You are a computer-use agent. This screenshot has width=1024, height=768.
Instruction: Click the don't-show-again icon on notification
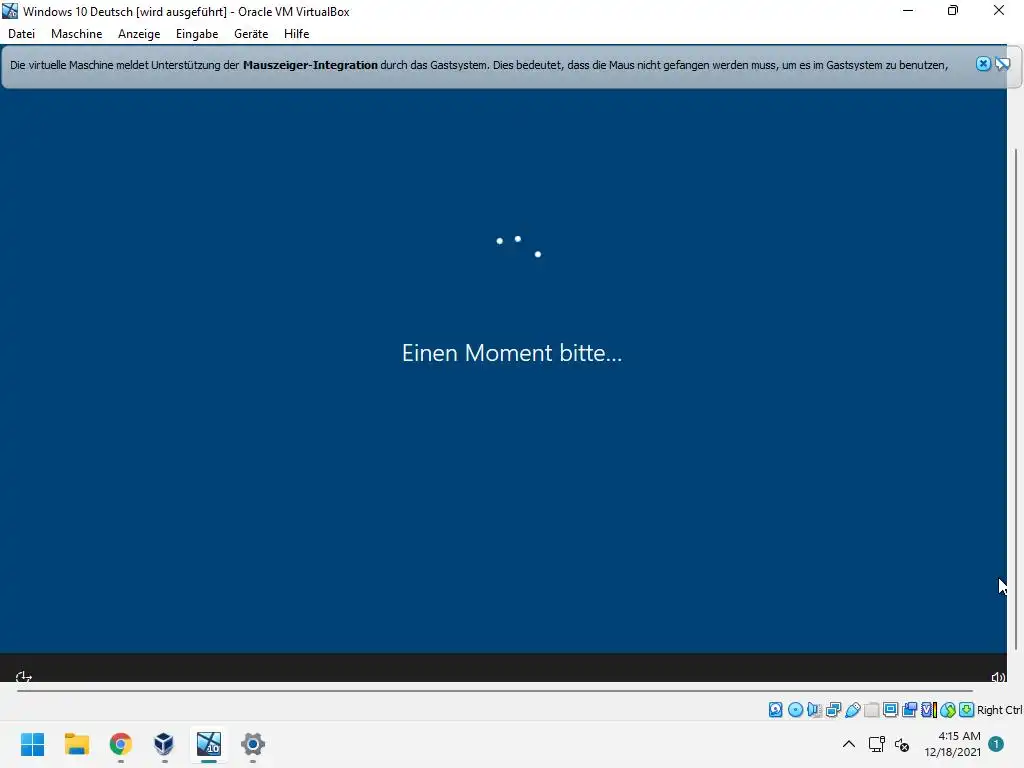tap(1002, 64)
